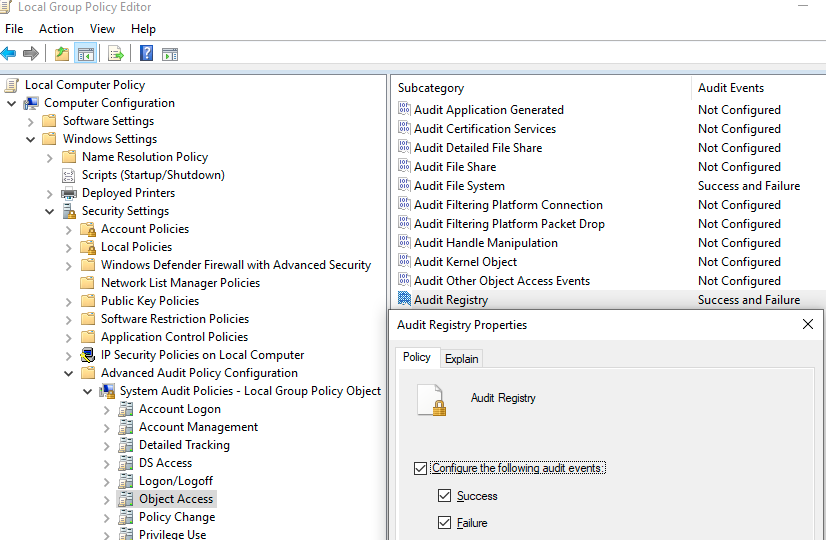Collapse the System Audit Policies node

point(87,391)
